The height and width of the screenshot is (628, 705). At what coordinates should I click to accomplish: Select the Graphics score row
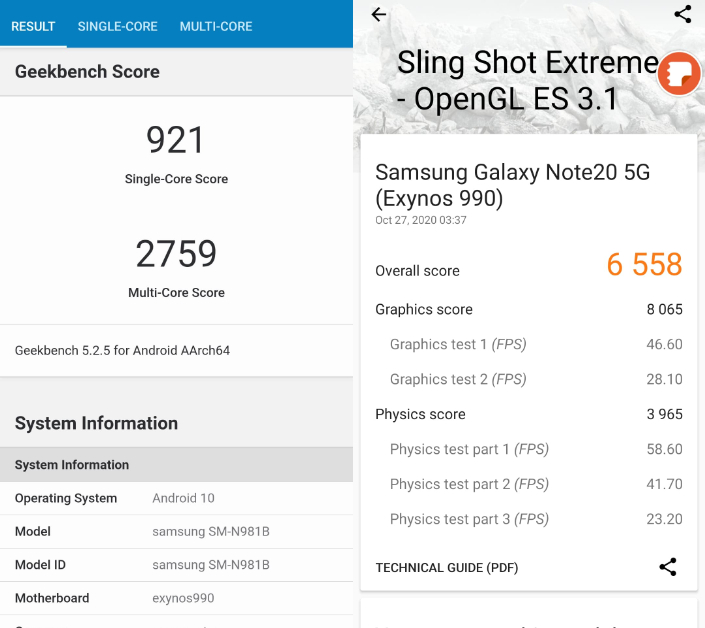click(529, 309)
